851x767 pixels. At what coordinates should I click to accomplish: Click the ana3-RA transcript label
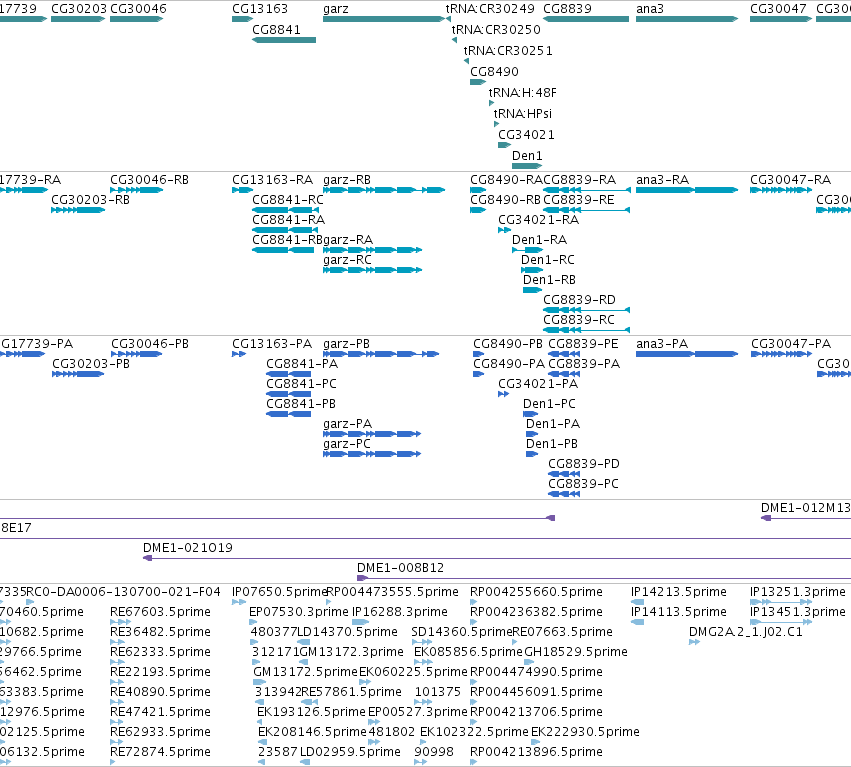pyautogui.click(x=662, y=180)
